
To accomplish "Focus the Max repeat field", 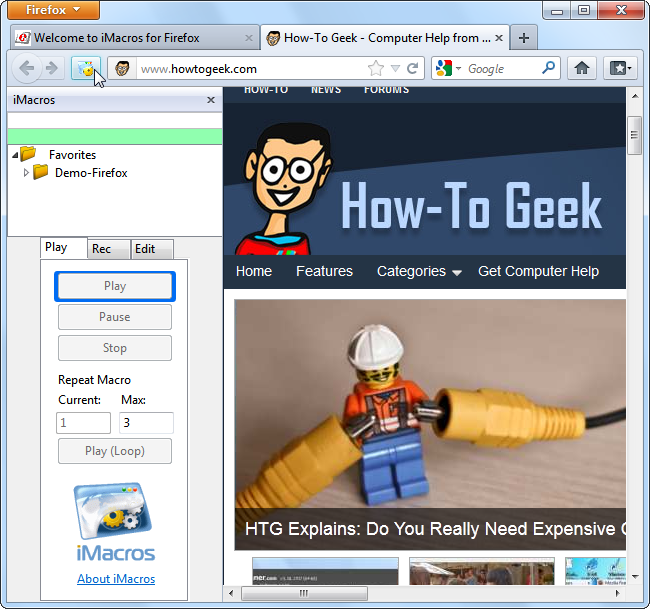I will click(146, 423).
